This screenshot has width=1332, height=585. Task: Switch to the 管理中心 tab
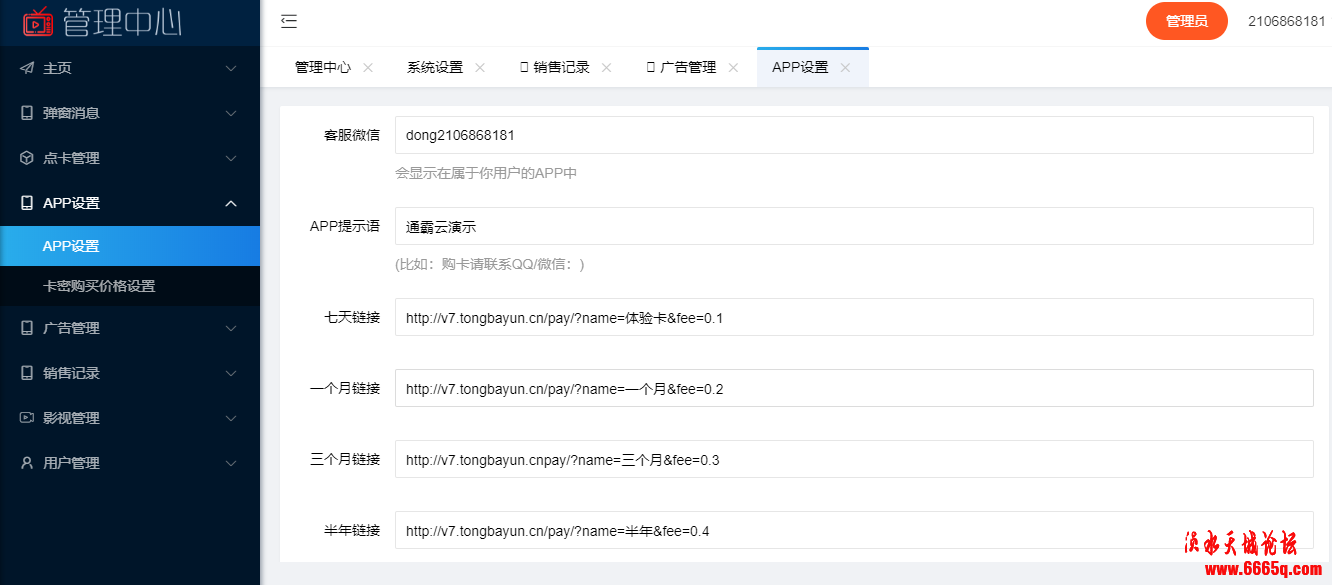(x=322, y=68)
